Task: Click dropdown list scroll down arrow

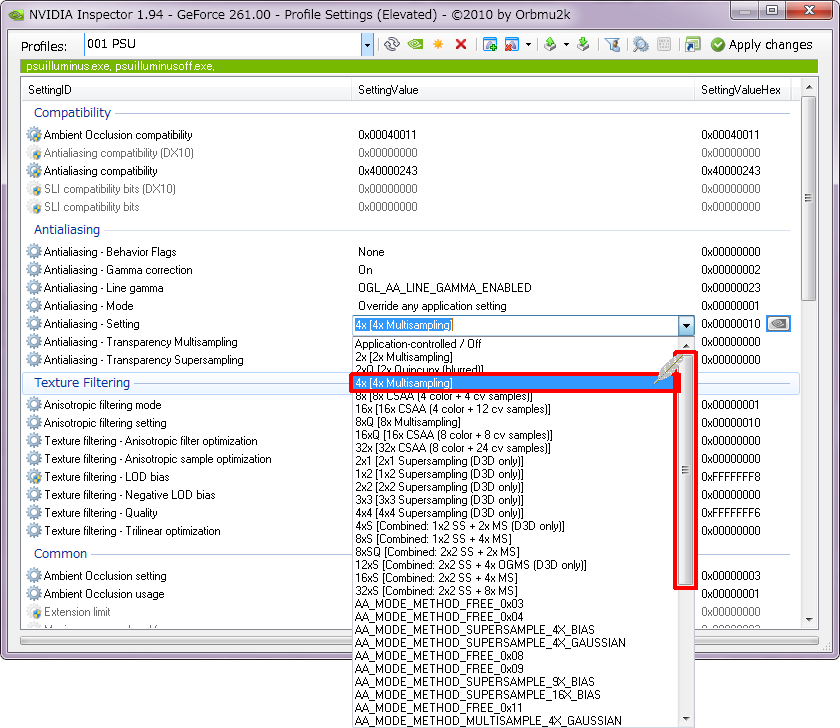Action: click(x=686, y=719)
